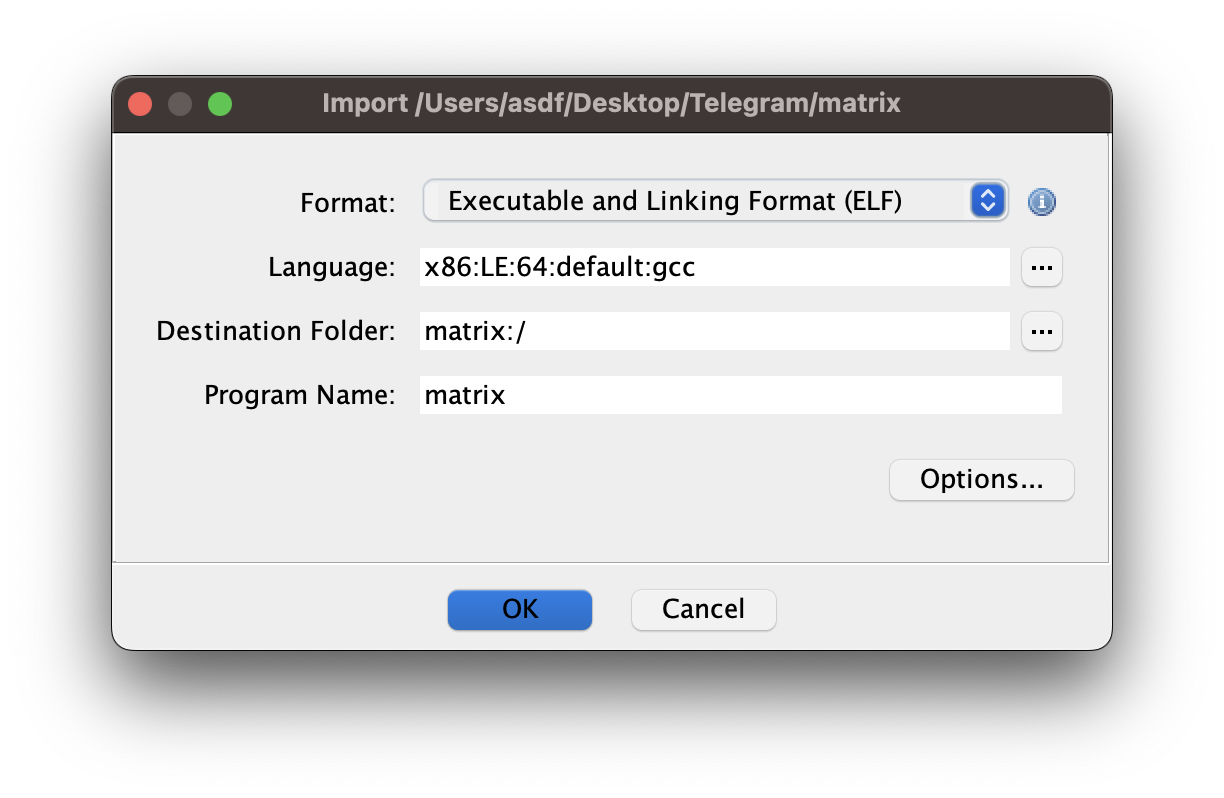This screenshot has width=1224, height=798.
Task: Click the "Format:" label
Action: [x=348, y=203]
